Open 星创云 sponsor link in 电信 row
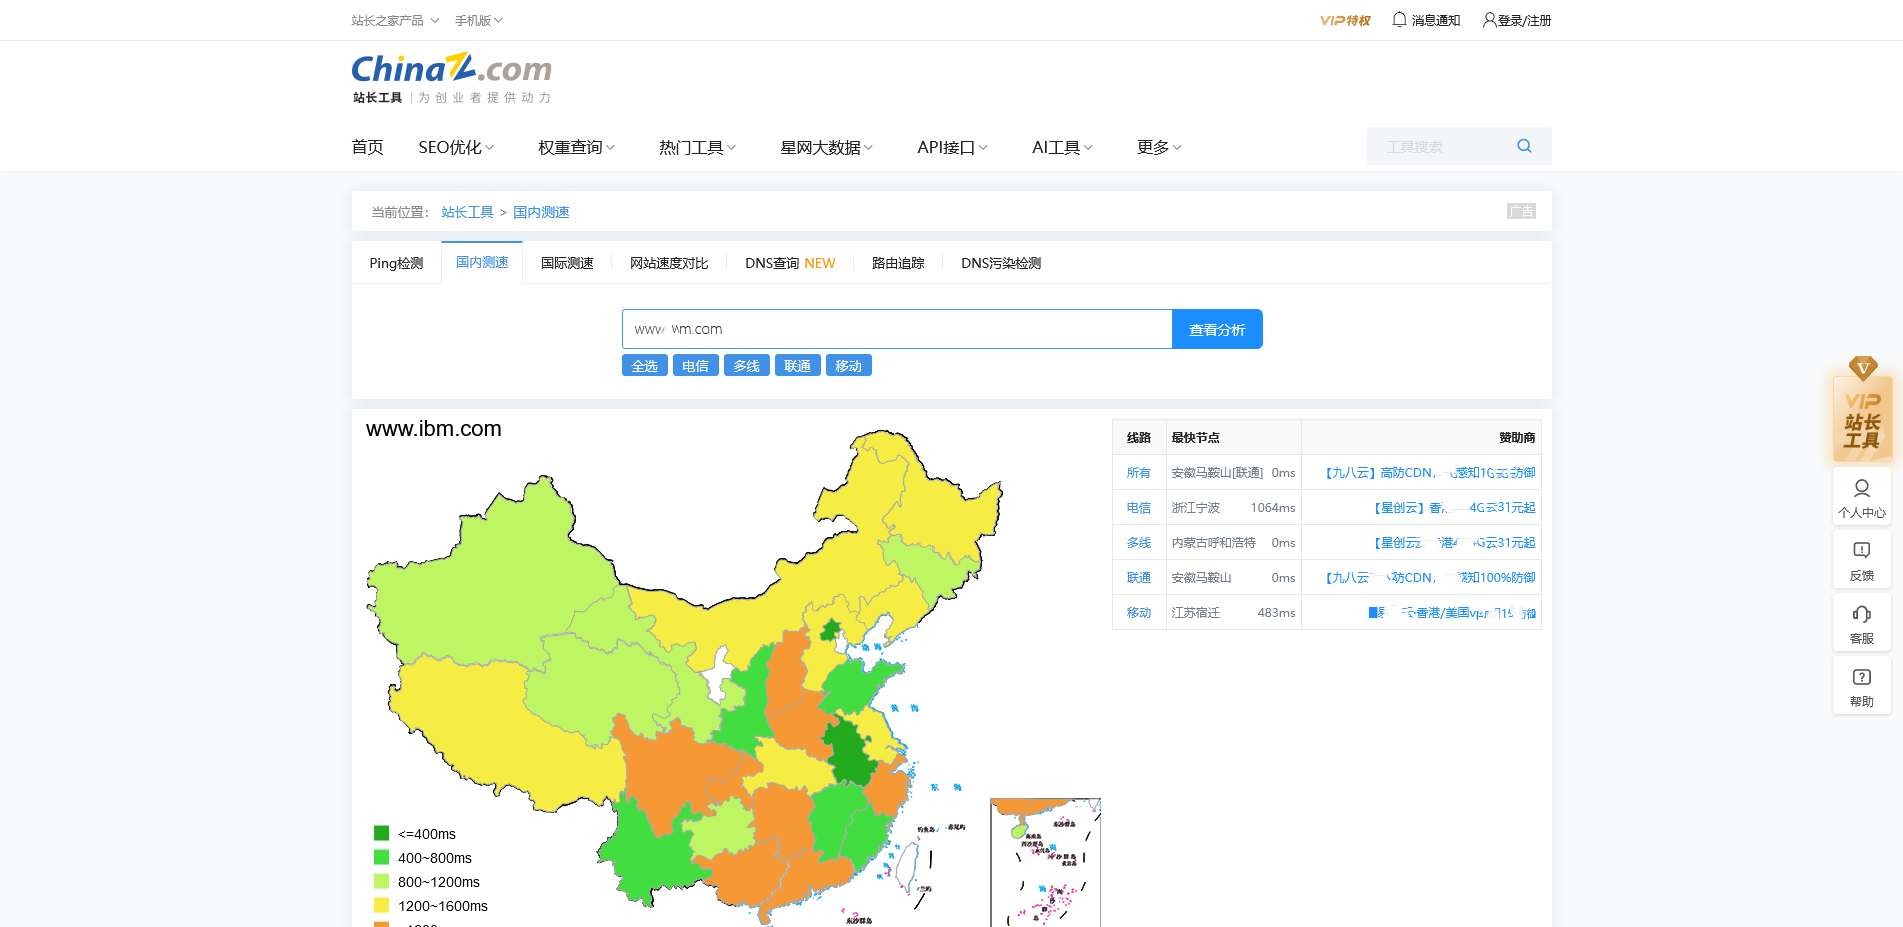The width and height of the screenshot is (1903, 927). [1454, 508]
